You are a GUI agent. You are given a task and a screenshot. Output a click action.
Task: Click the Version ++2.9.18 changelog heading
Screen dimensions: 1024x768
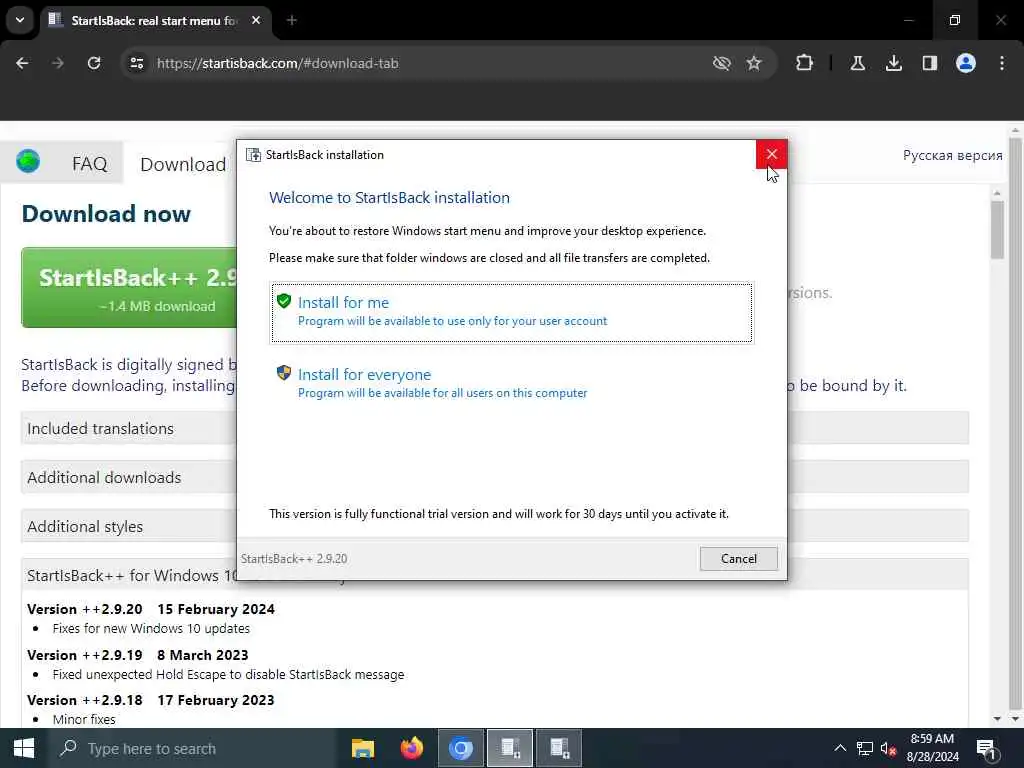(x=151, y=700)
